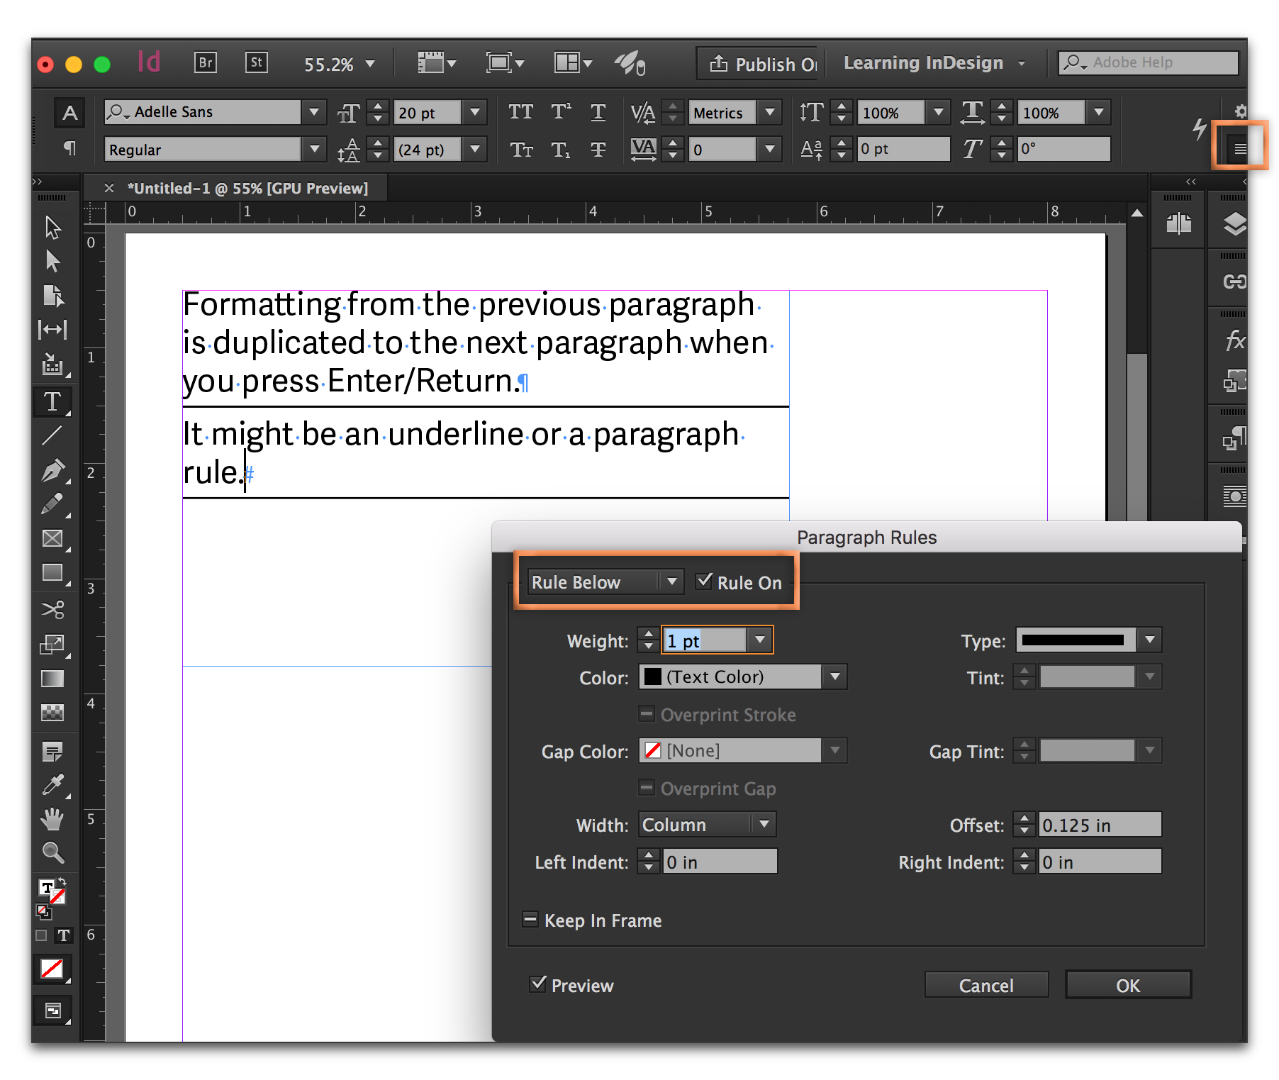
Task: Uncheck the Rule On checkbox
Action: (x=705, y=581)
